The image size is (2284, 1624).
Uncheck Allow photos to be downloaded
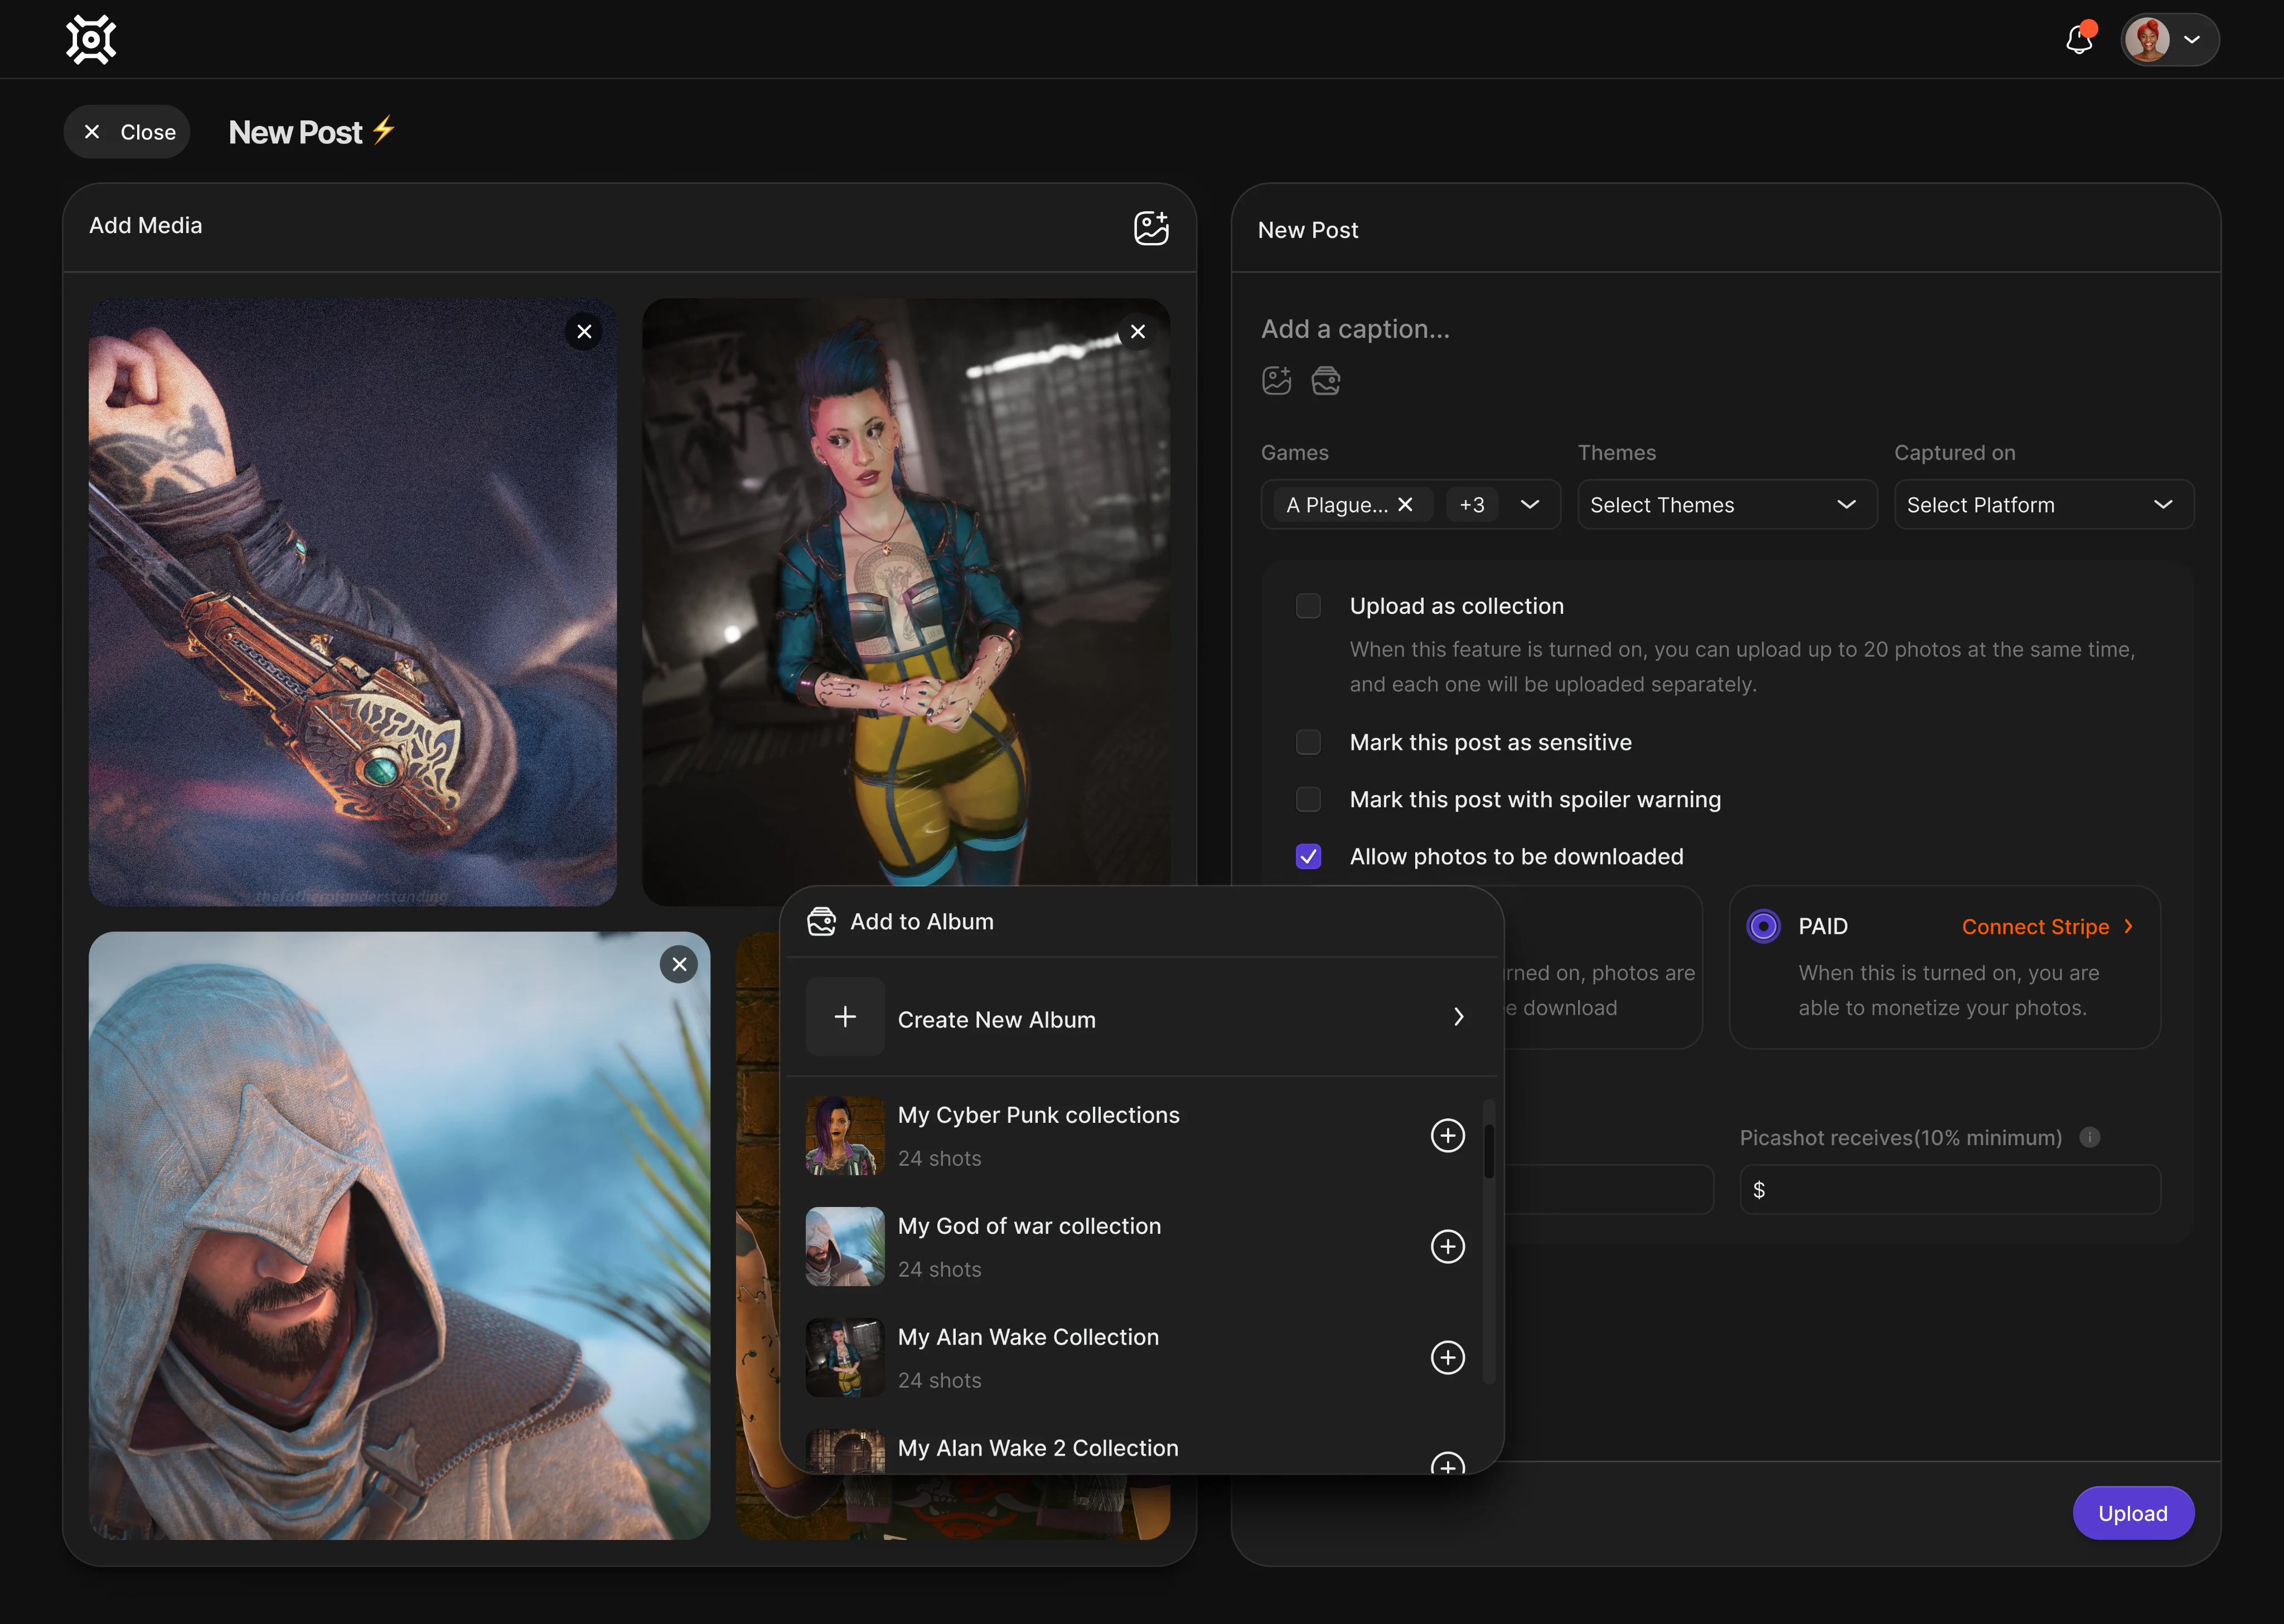(1308, 856)
